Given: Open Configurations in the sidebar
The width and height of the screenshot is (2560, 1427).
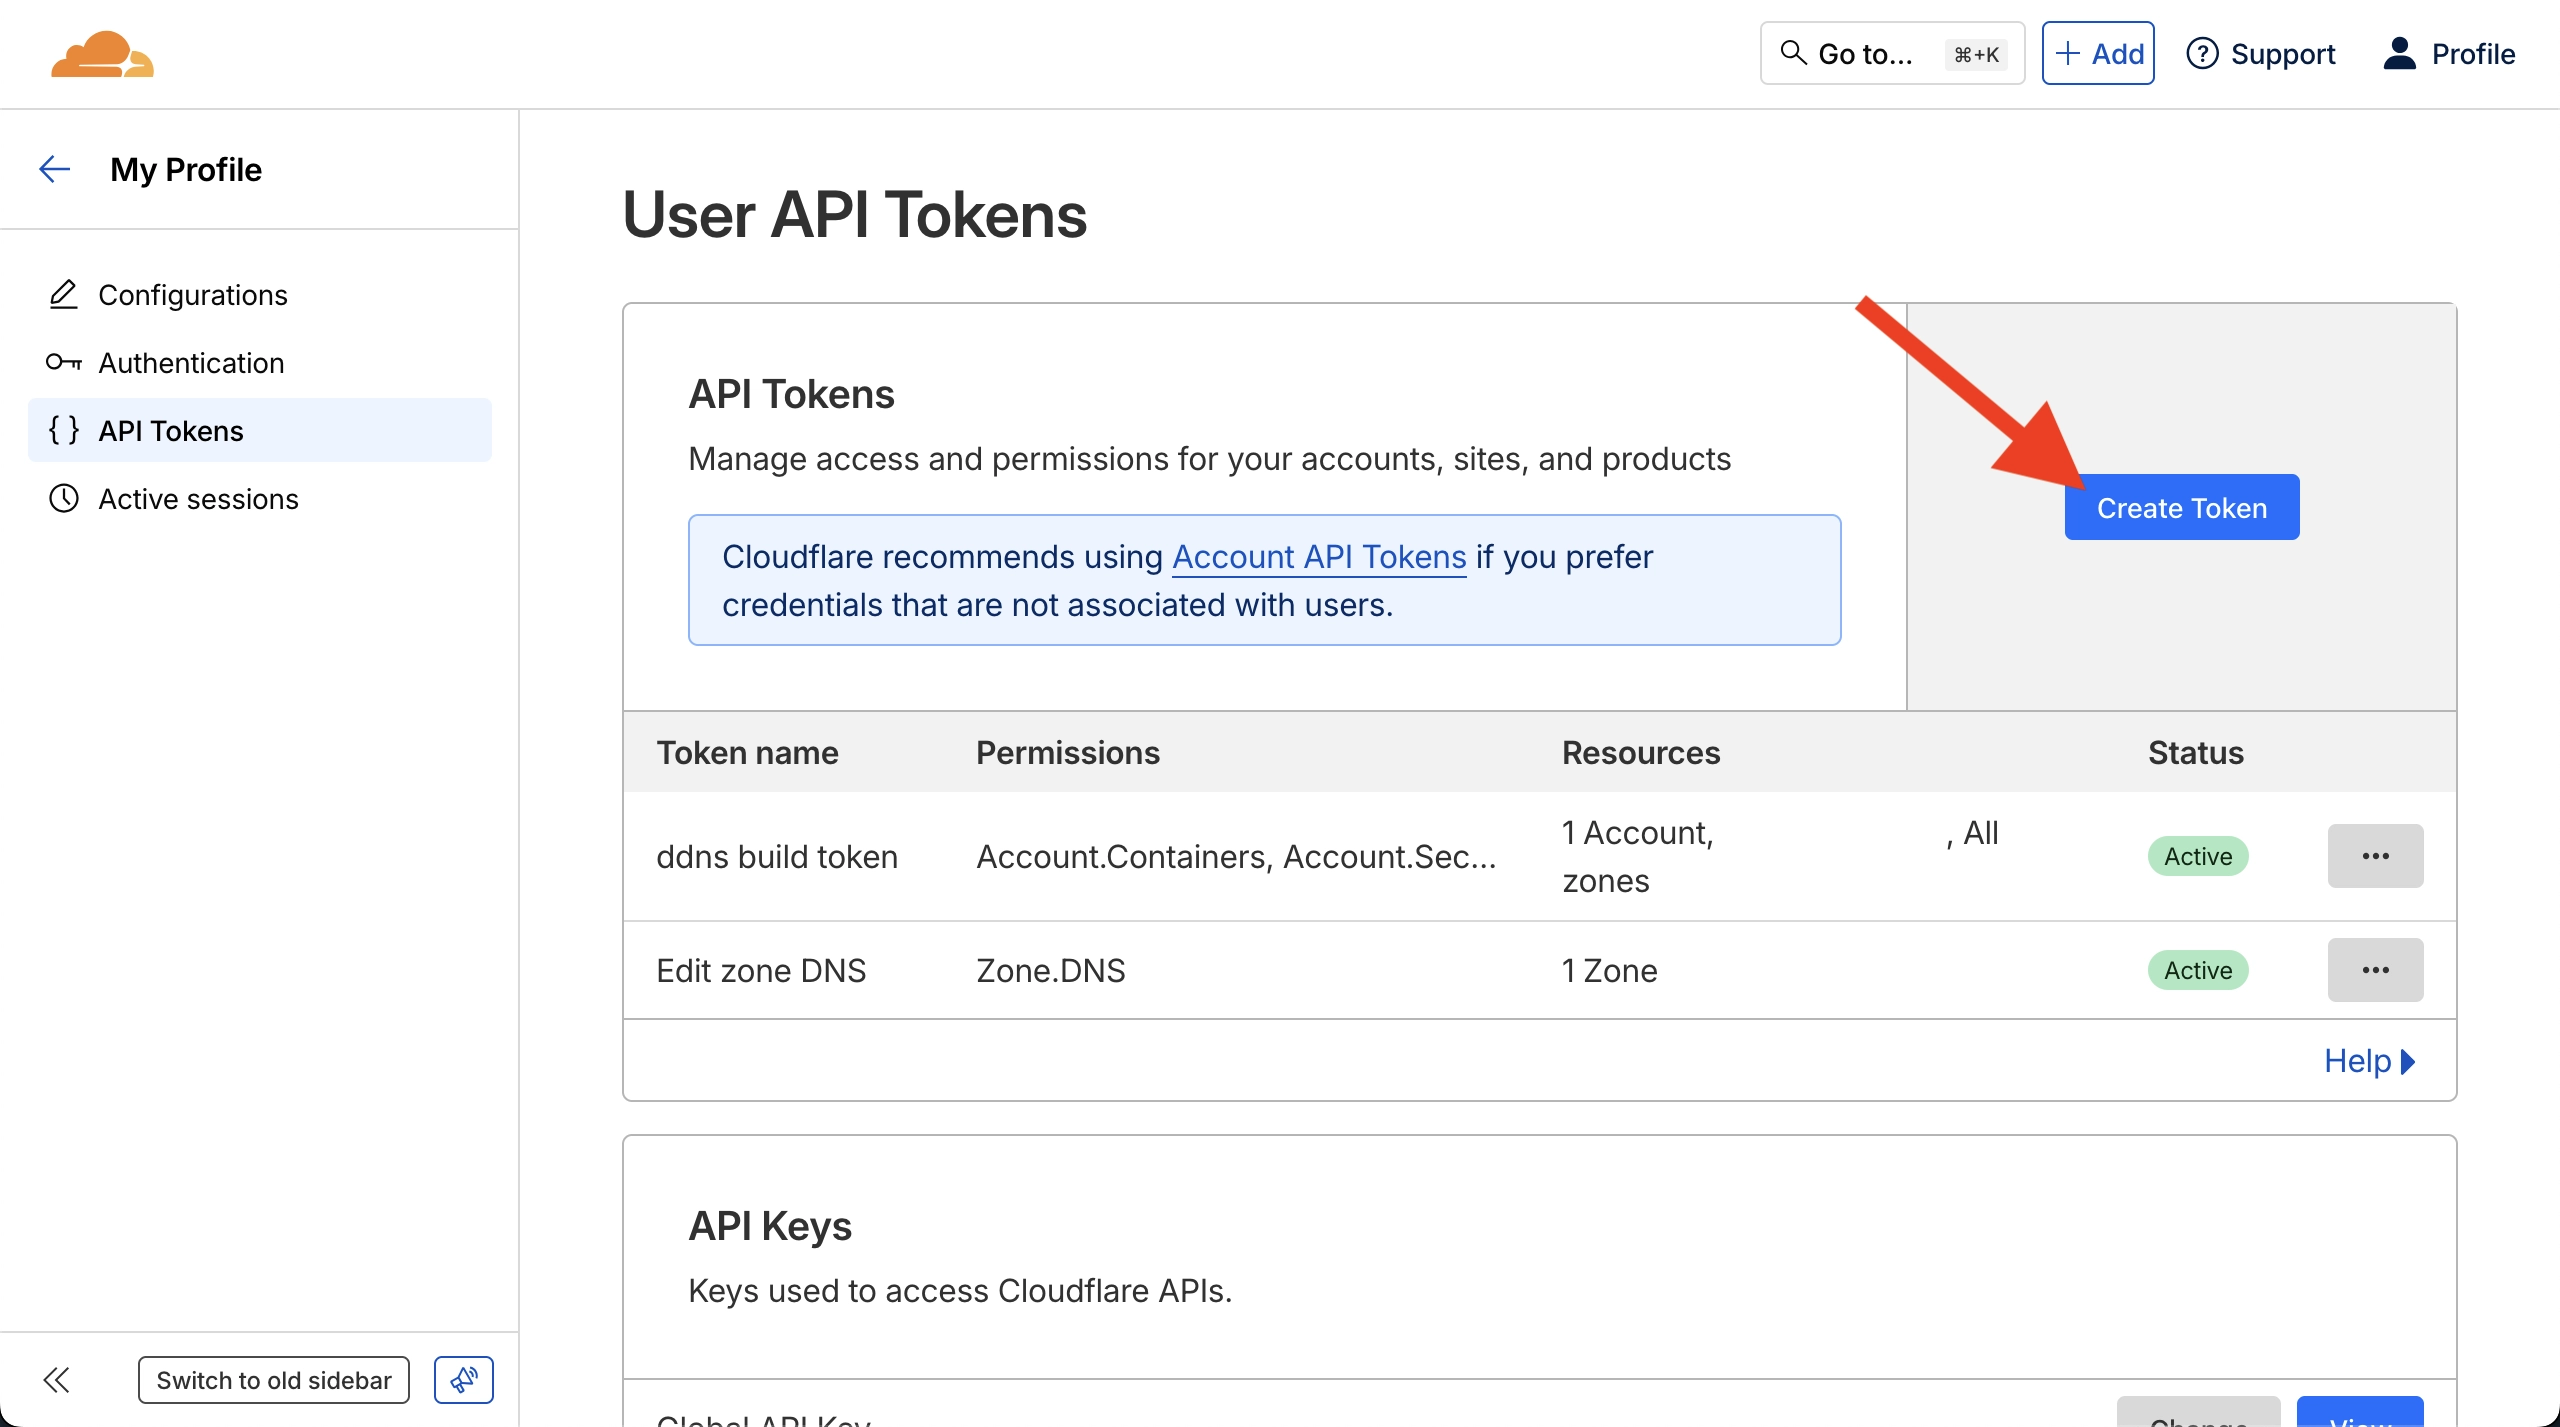Looking at the screenshot, I should pyautogui.click(x=192, y=295).
